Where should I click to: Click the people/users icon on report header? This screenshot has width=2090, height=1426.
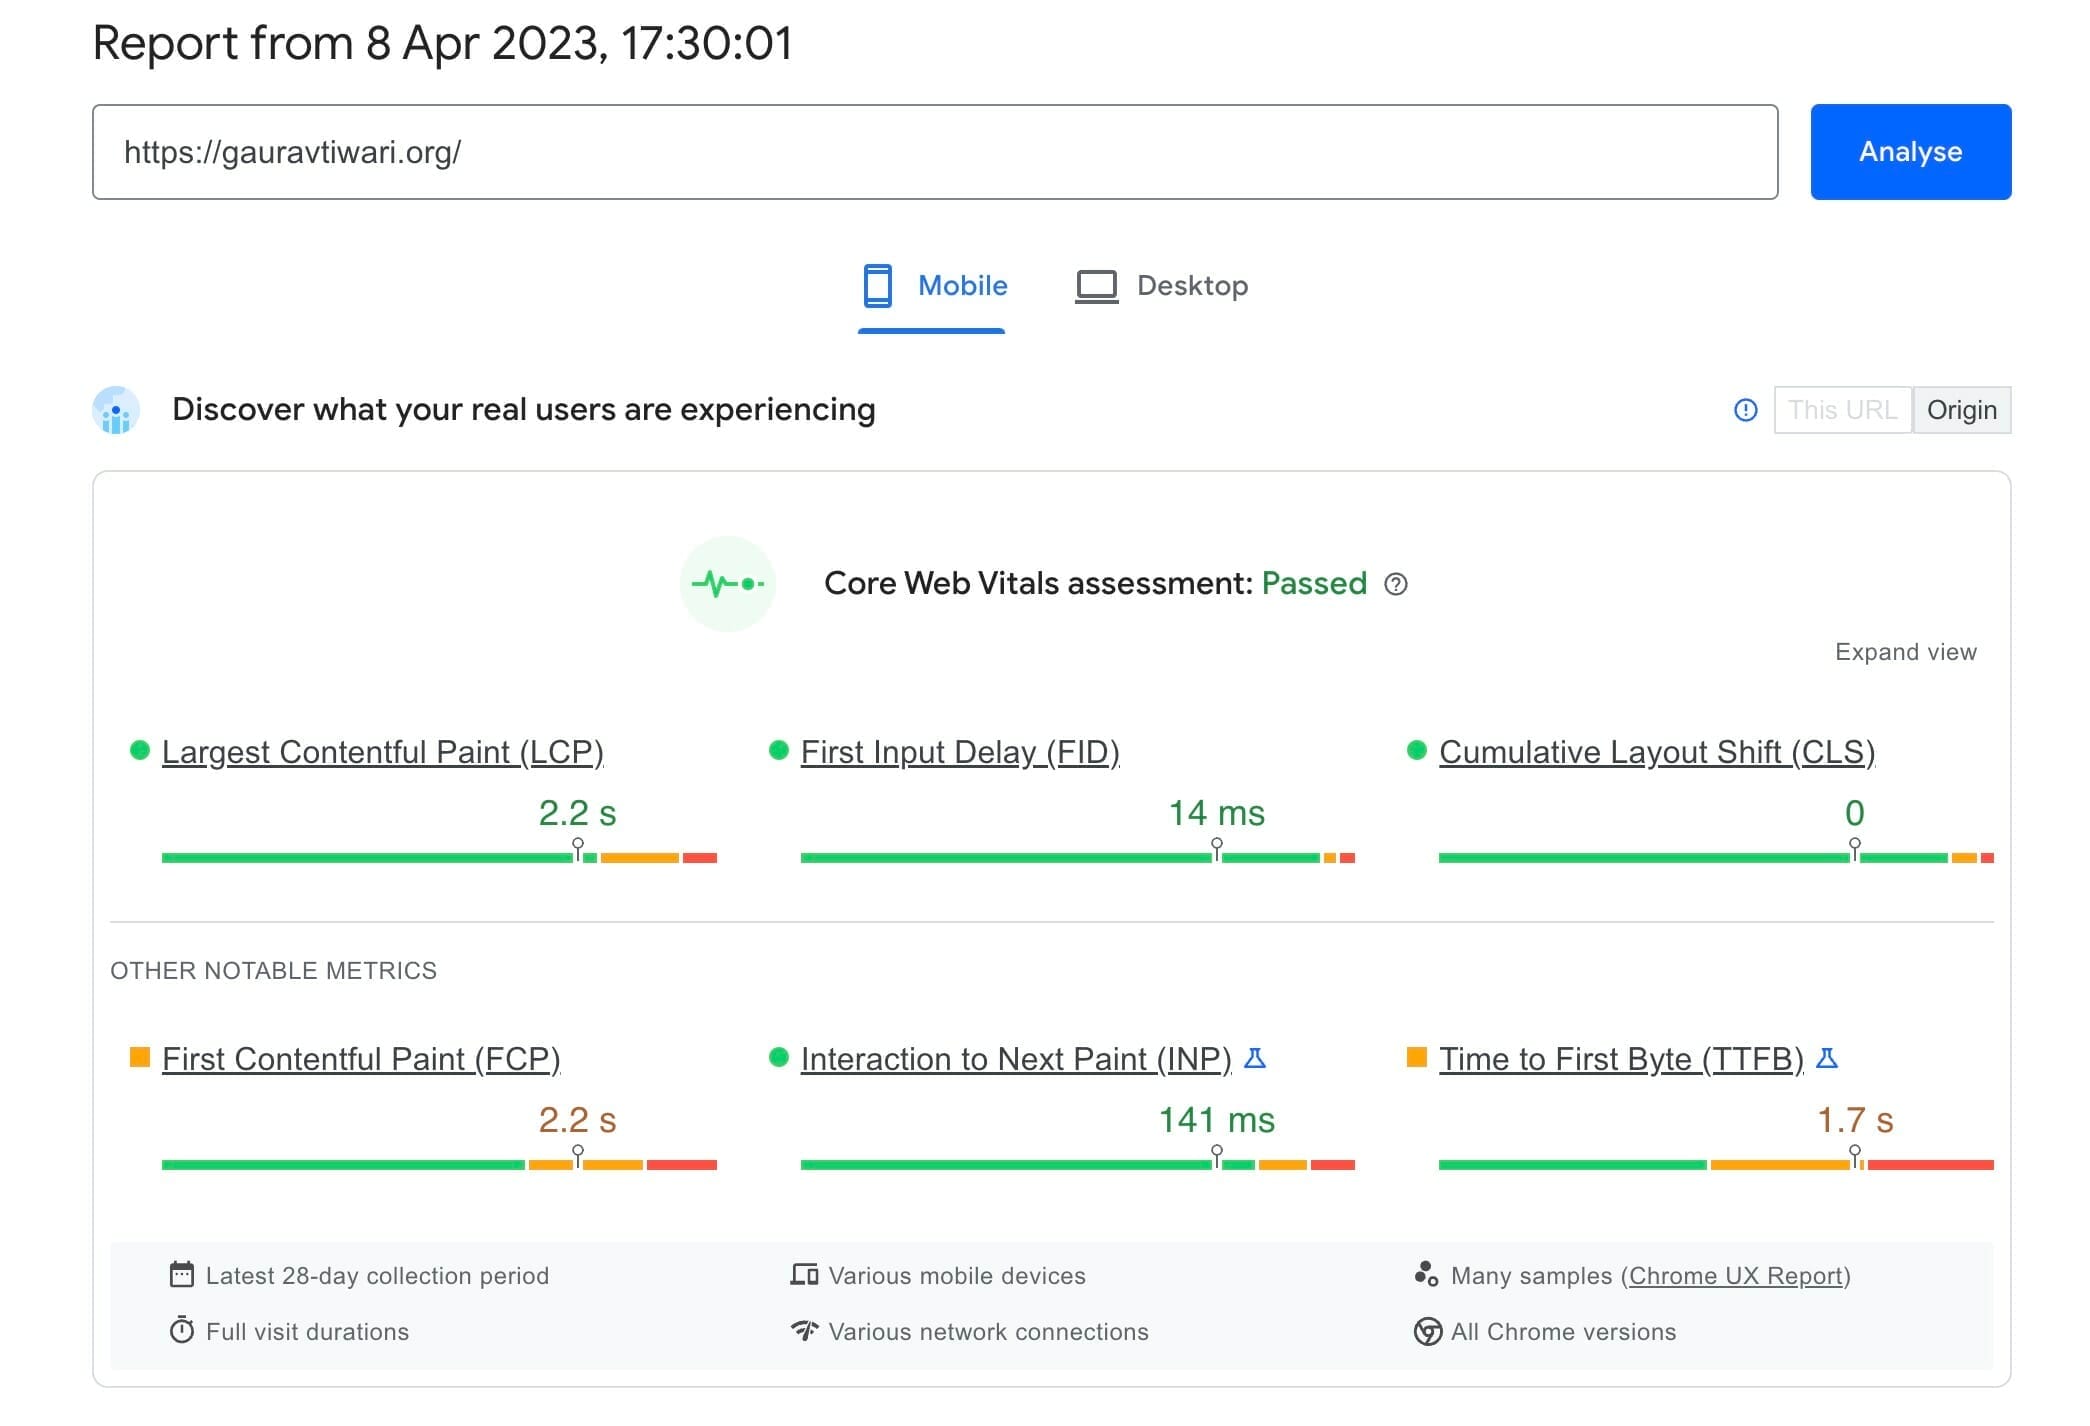119,410
